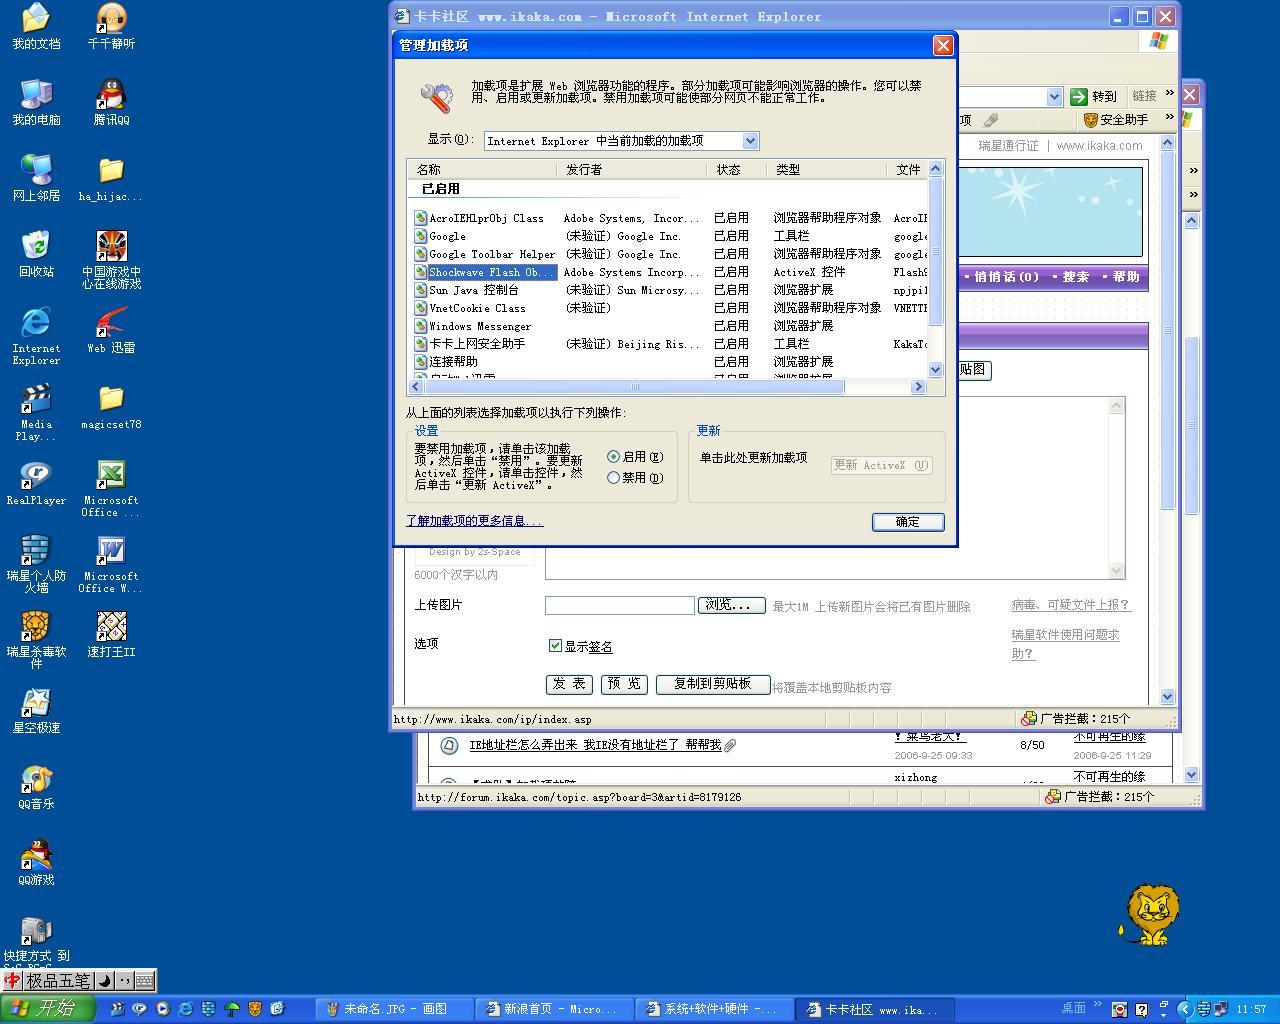Open the 了解加载项的更多信息 link
The height and width of the screenshot is (1024, 1280).
coord(474,521)
